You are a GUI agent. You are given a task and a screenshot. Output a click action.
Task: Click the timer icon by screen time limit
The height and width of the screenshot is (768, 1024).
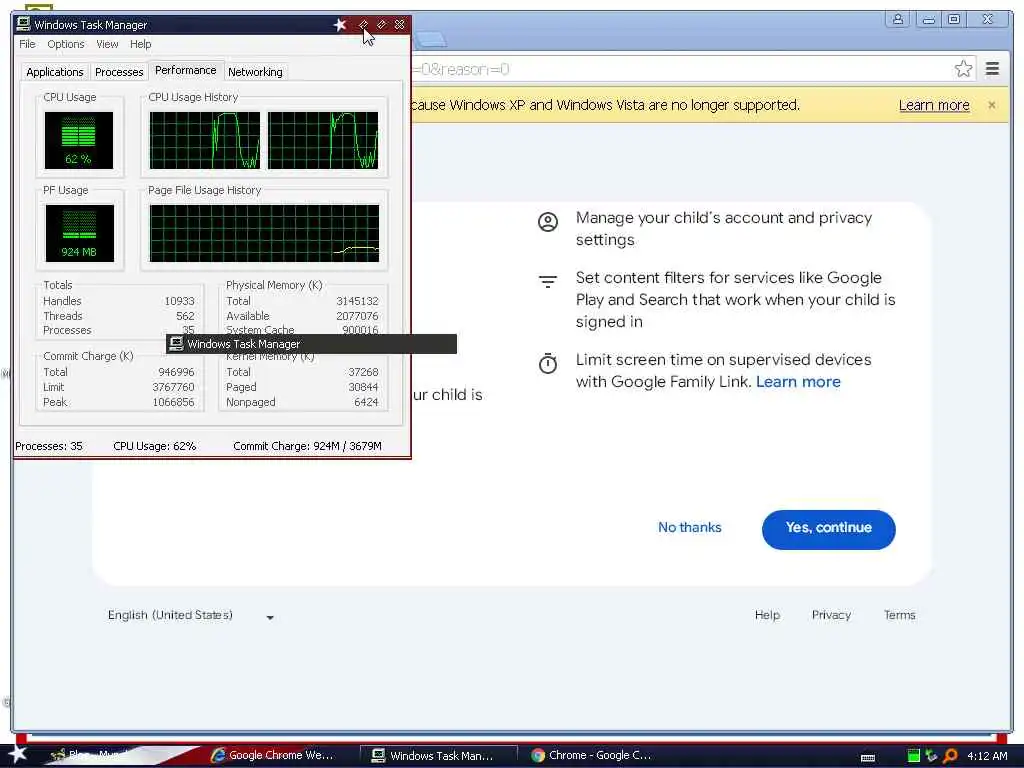pos(547,363)
